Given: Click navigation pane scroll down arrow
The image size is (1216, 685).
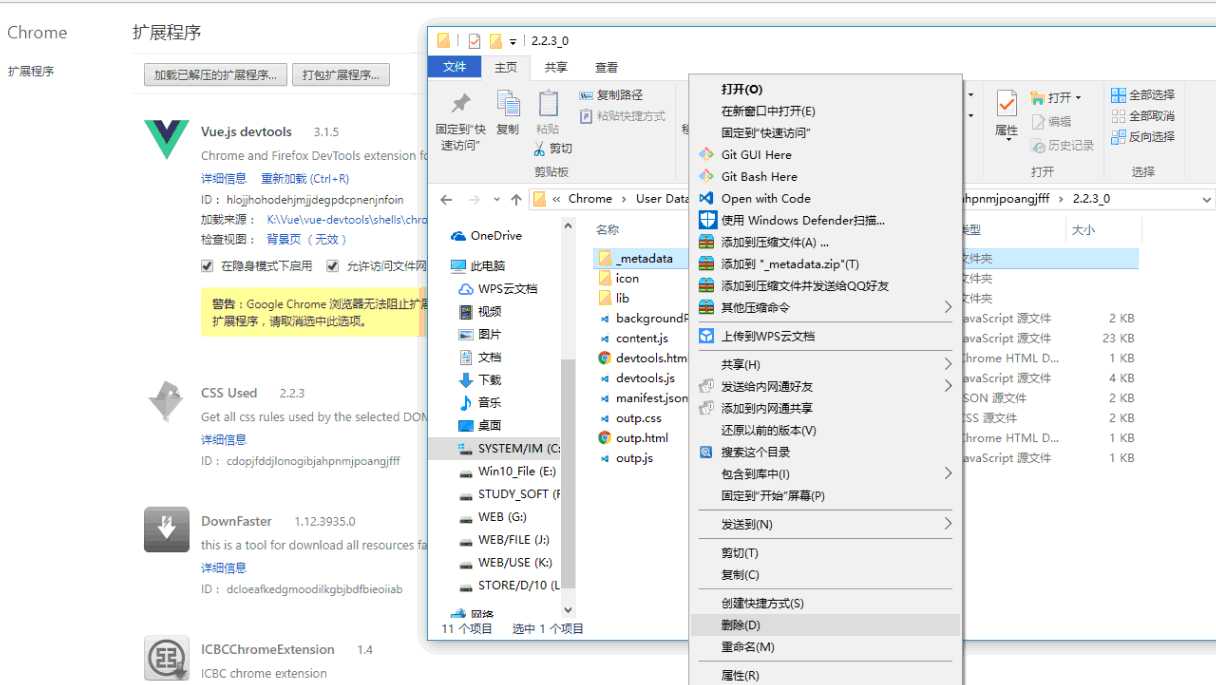Looking at the screenshot, I should [568, 609].
